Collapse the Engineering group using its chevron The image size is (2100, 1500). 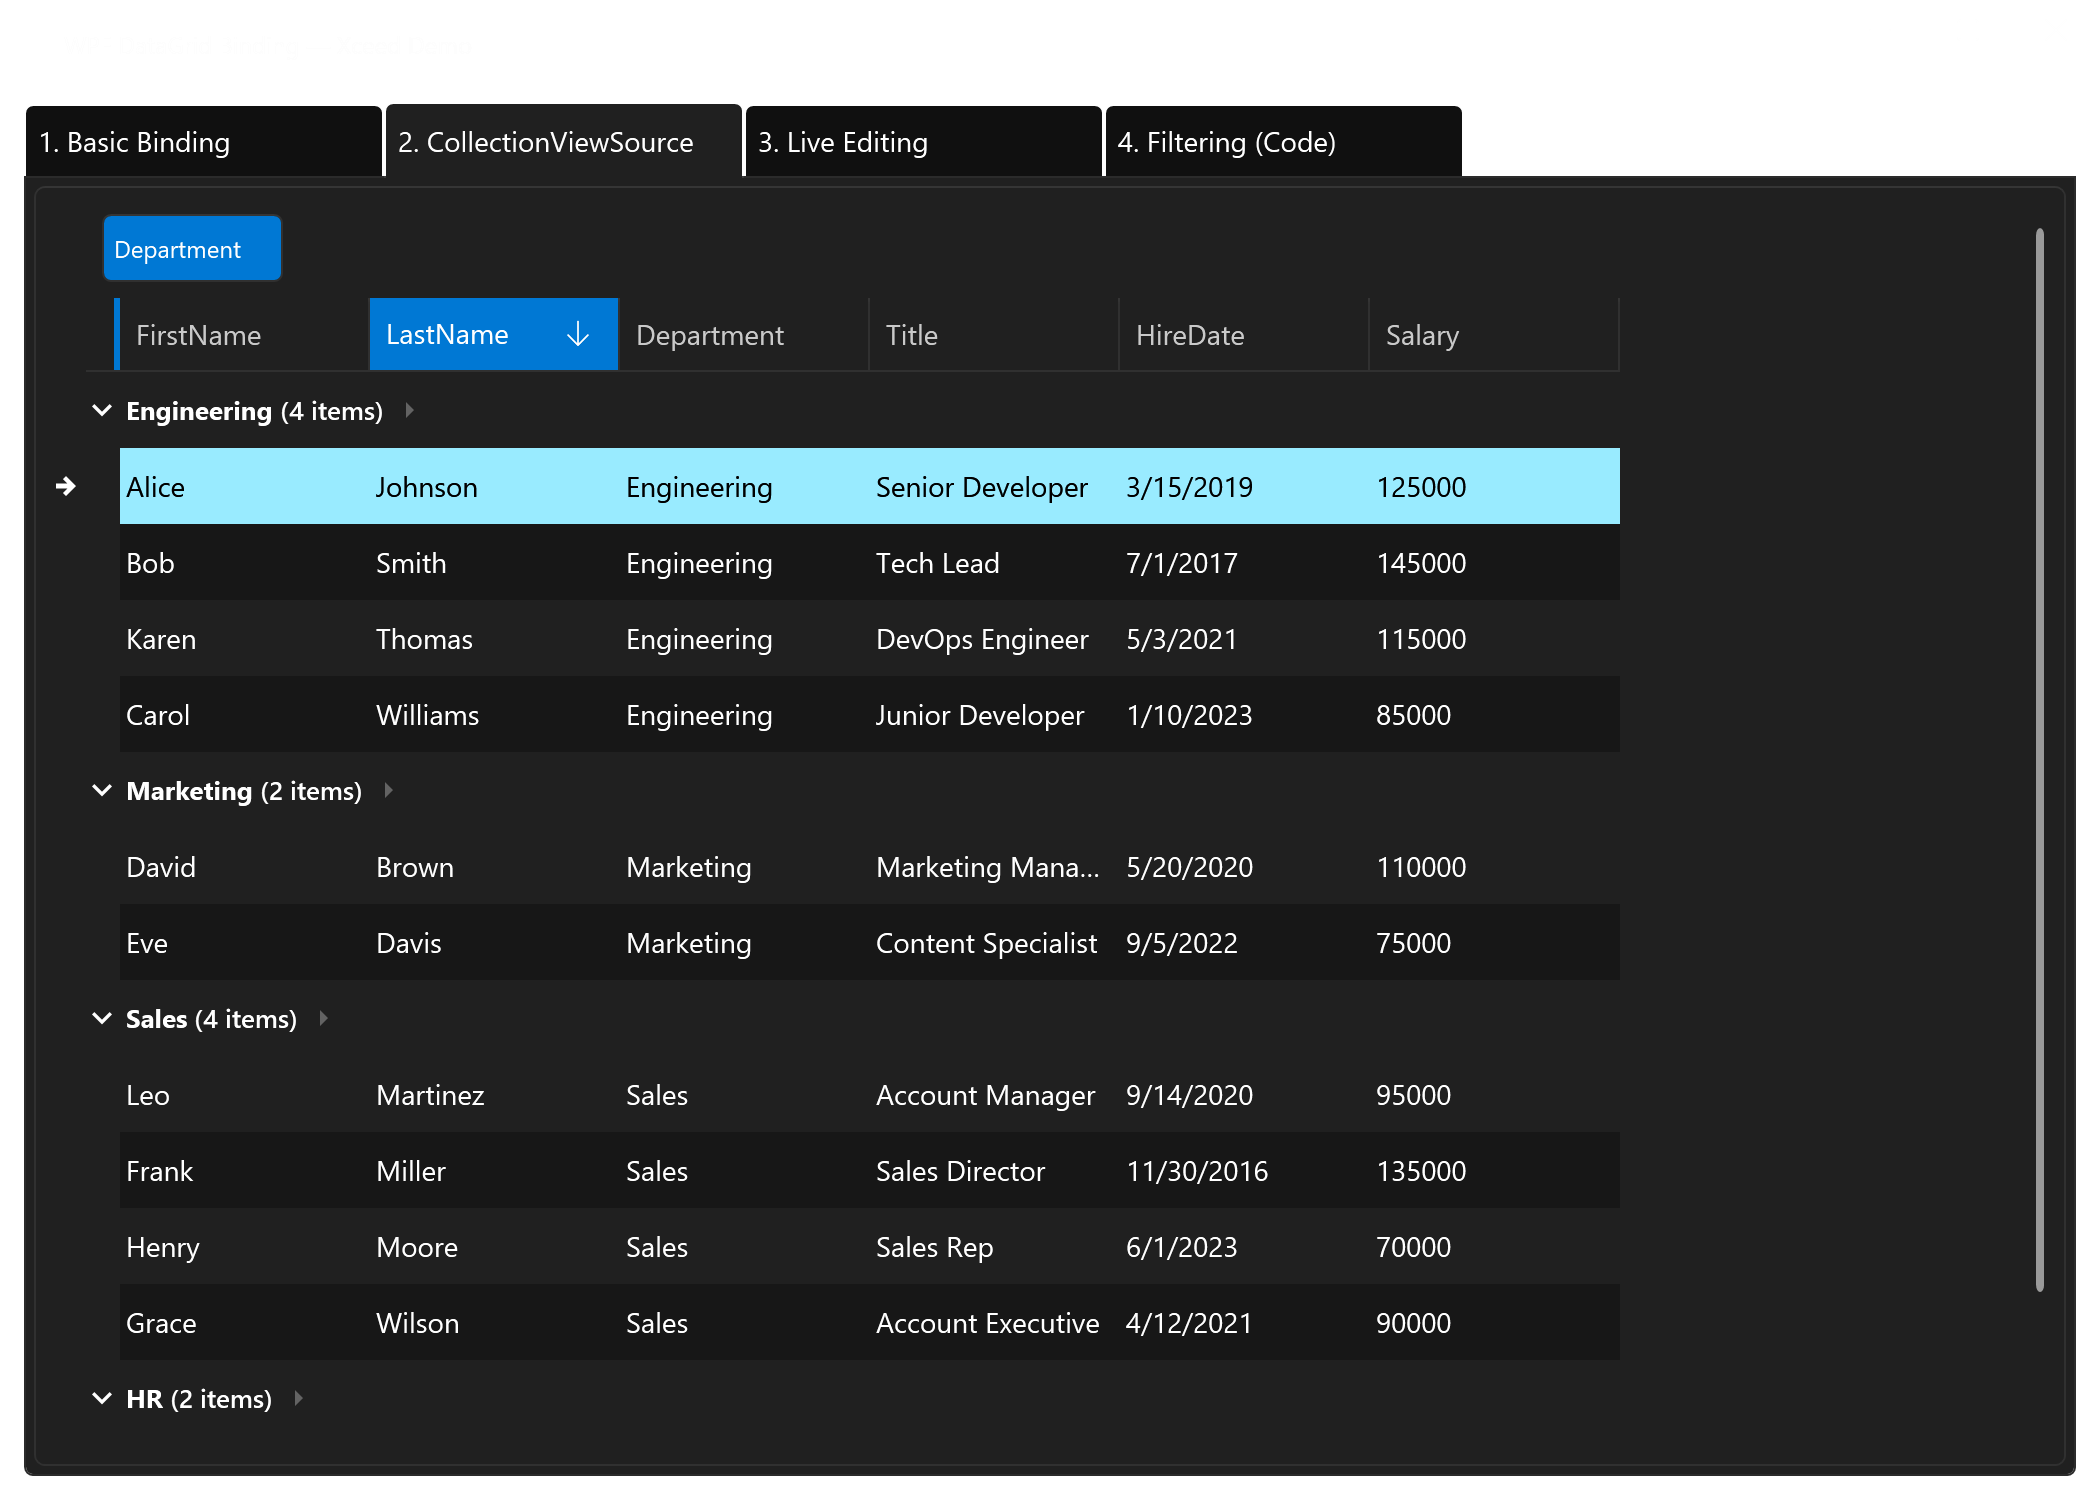pyautogui.click(x=100, y=410)
